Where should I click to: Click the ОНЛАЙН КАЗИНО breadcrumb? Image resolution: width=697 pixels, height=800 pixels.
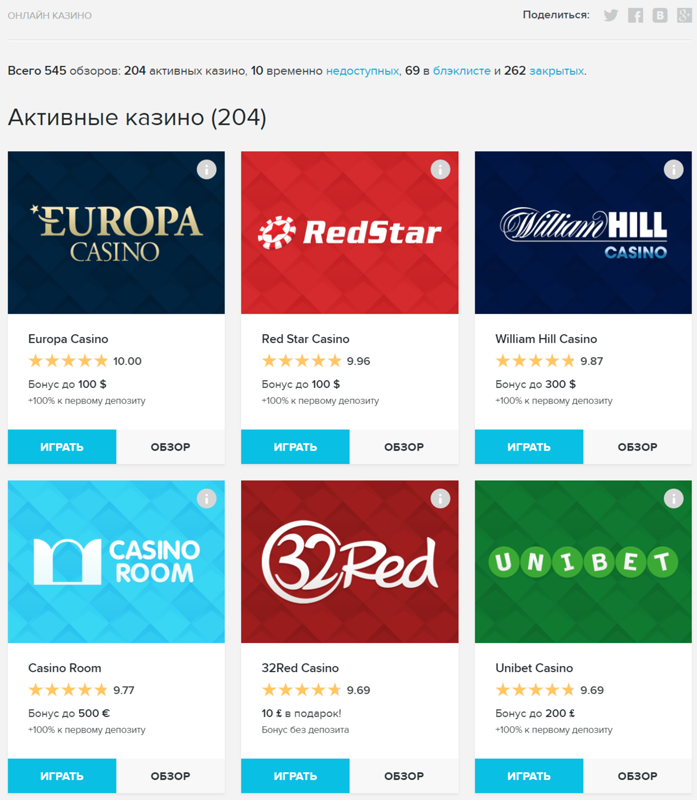(x=49, y=16)
